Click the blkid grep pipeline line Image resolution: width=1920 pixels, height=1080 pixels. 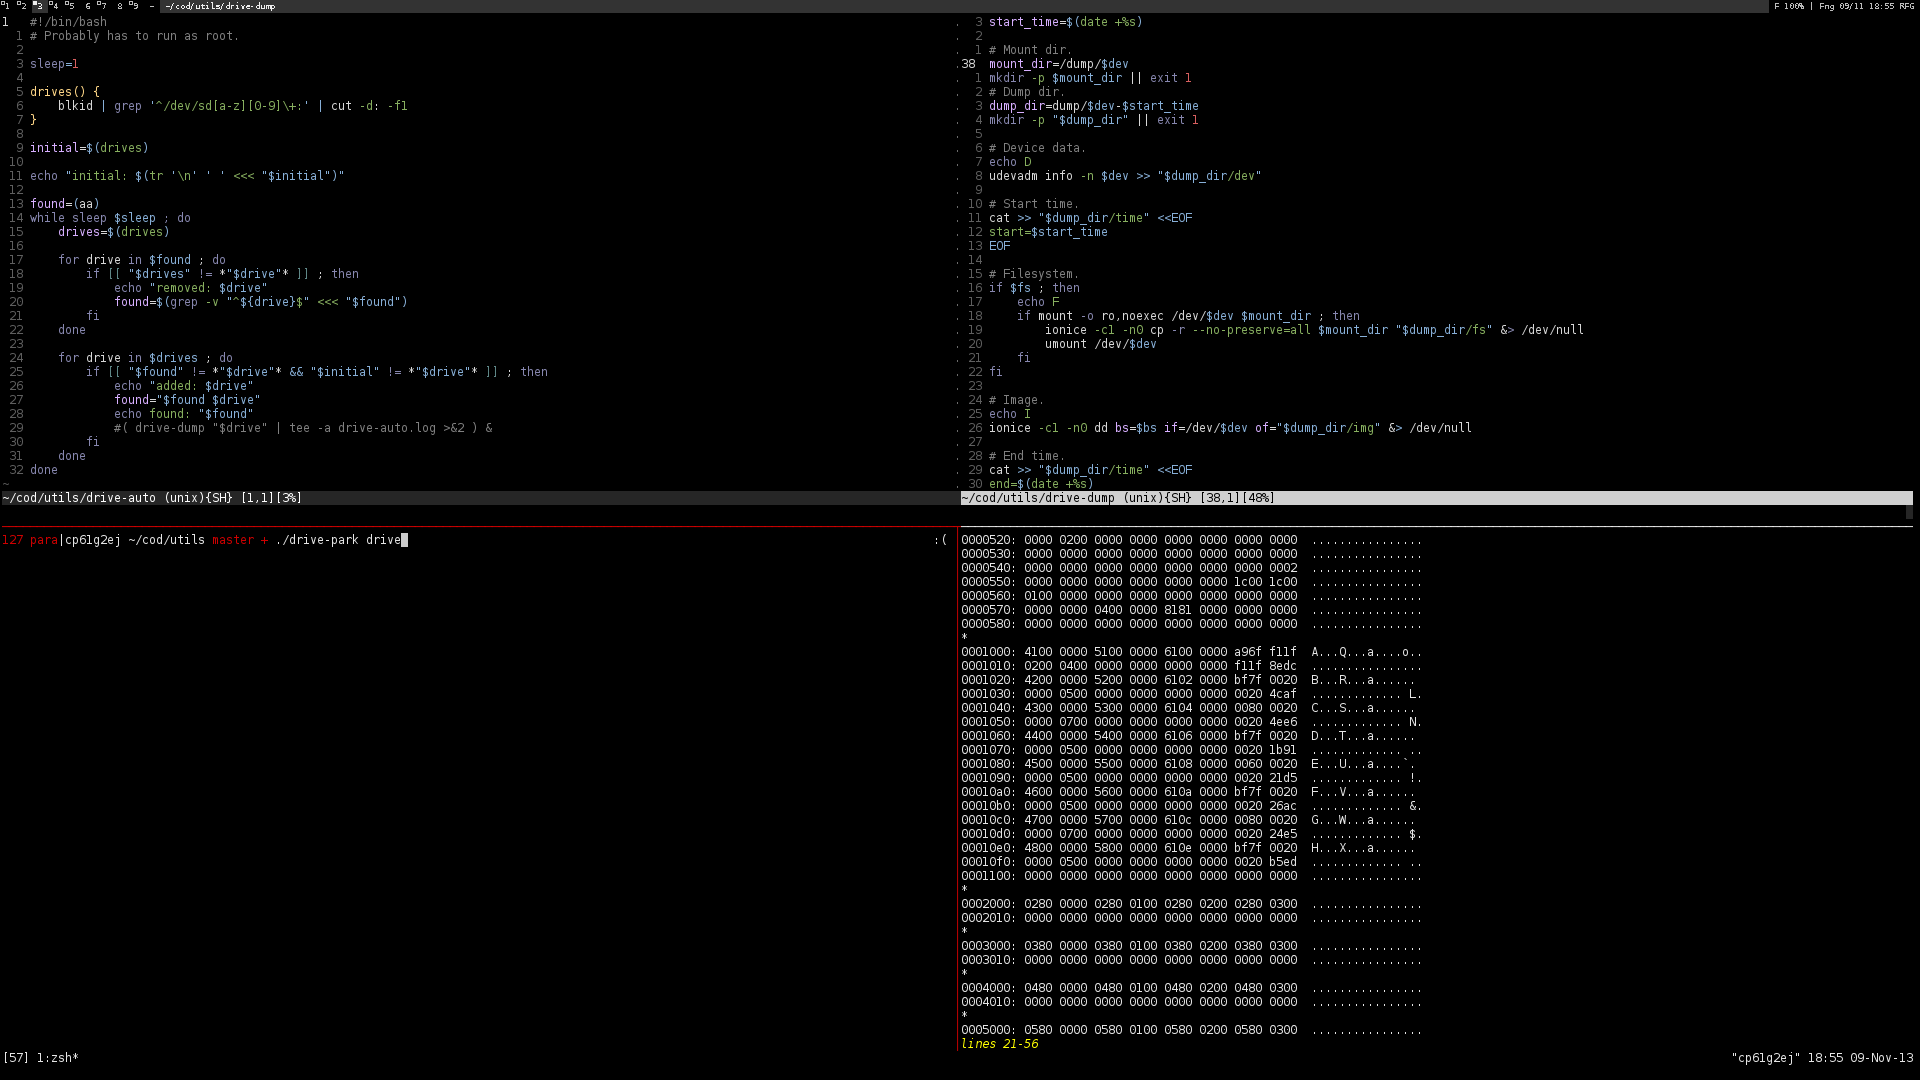click(232, 106)
